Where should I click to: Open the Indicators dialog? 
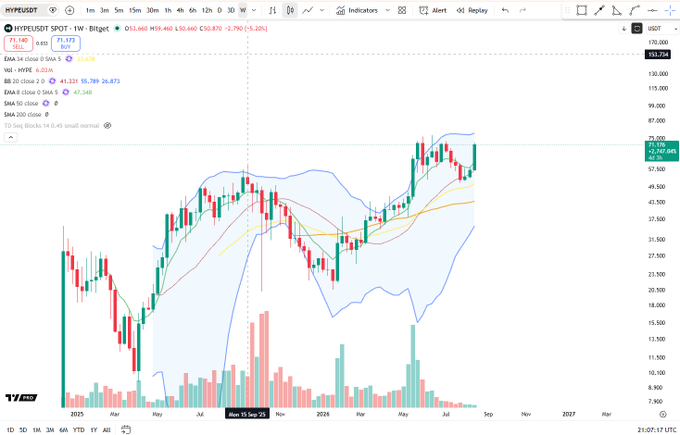coord(356,10)
